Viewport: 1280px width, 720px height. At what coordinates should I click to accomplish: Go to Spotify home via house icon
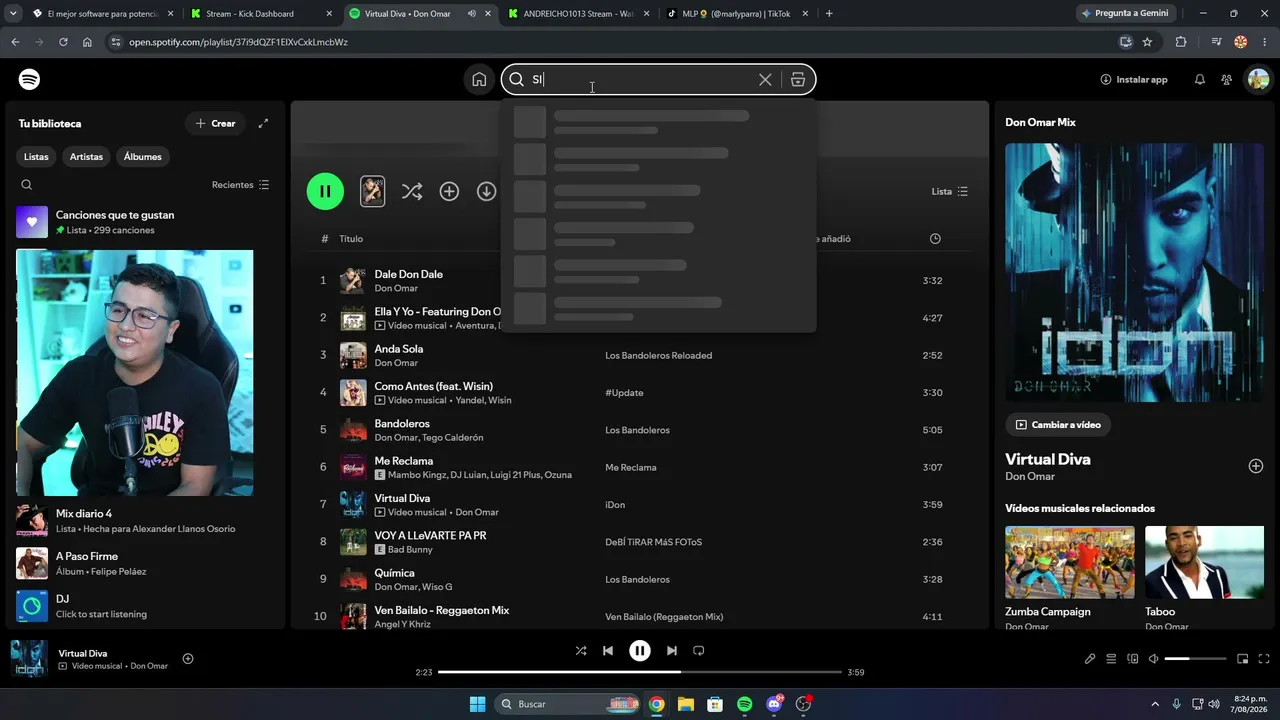click(x=479, y=80)
